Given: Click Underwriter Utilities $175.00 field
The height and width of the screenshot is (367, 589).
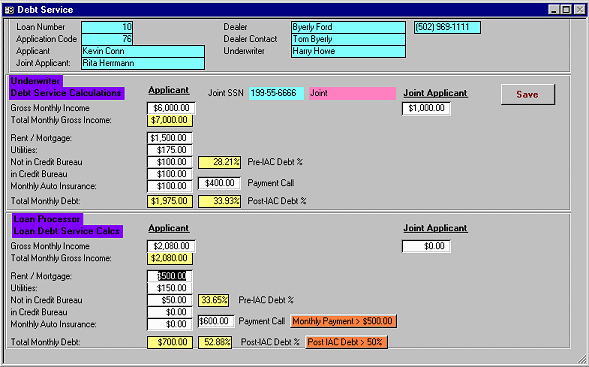Looking at the screenshot, I should click(x=170, y=150).
